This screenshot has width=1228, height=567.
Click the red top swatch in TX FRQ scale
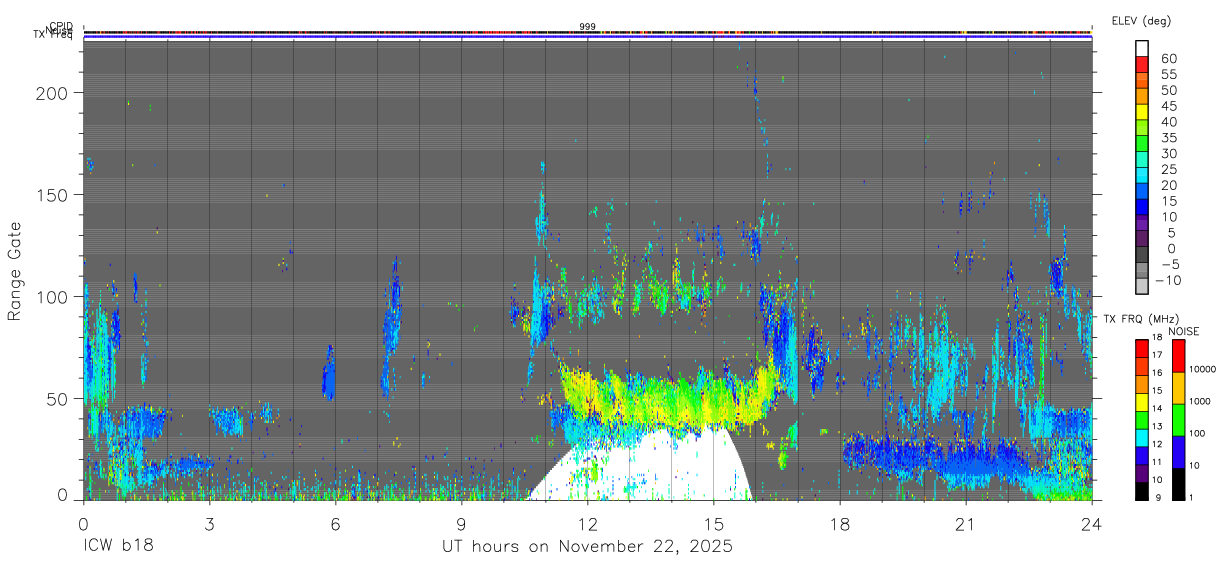(x=1142, y=348)
